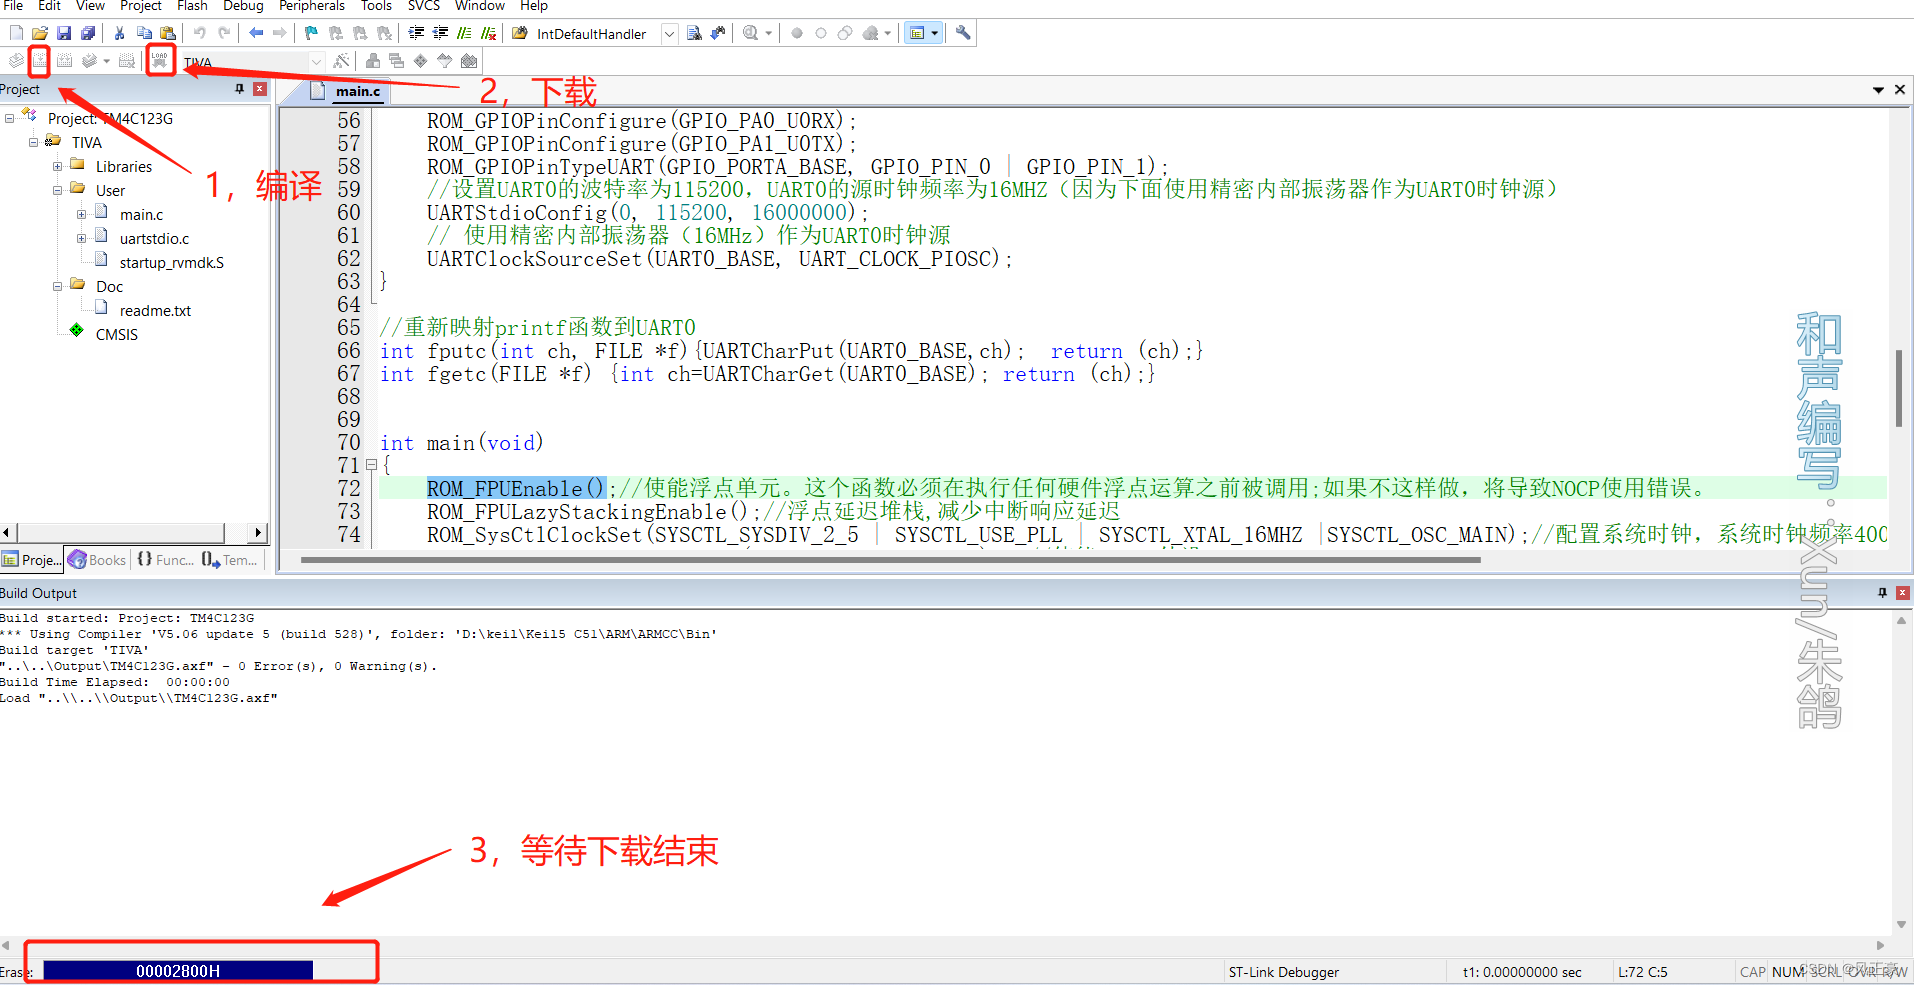Switch to the Functions tab
Image resolution: width=1914 pixels, height=985 pixels.
pos(165,560)
